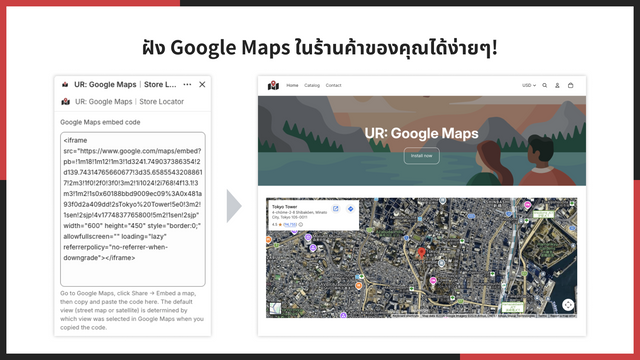
Task: Open the Catalog menu link
Action: (x=312, y=85)
